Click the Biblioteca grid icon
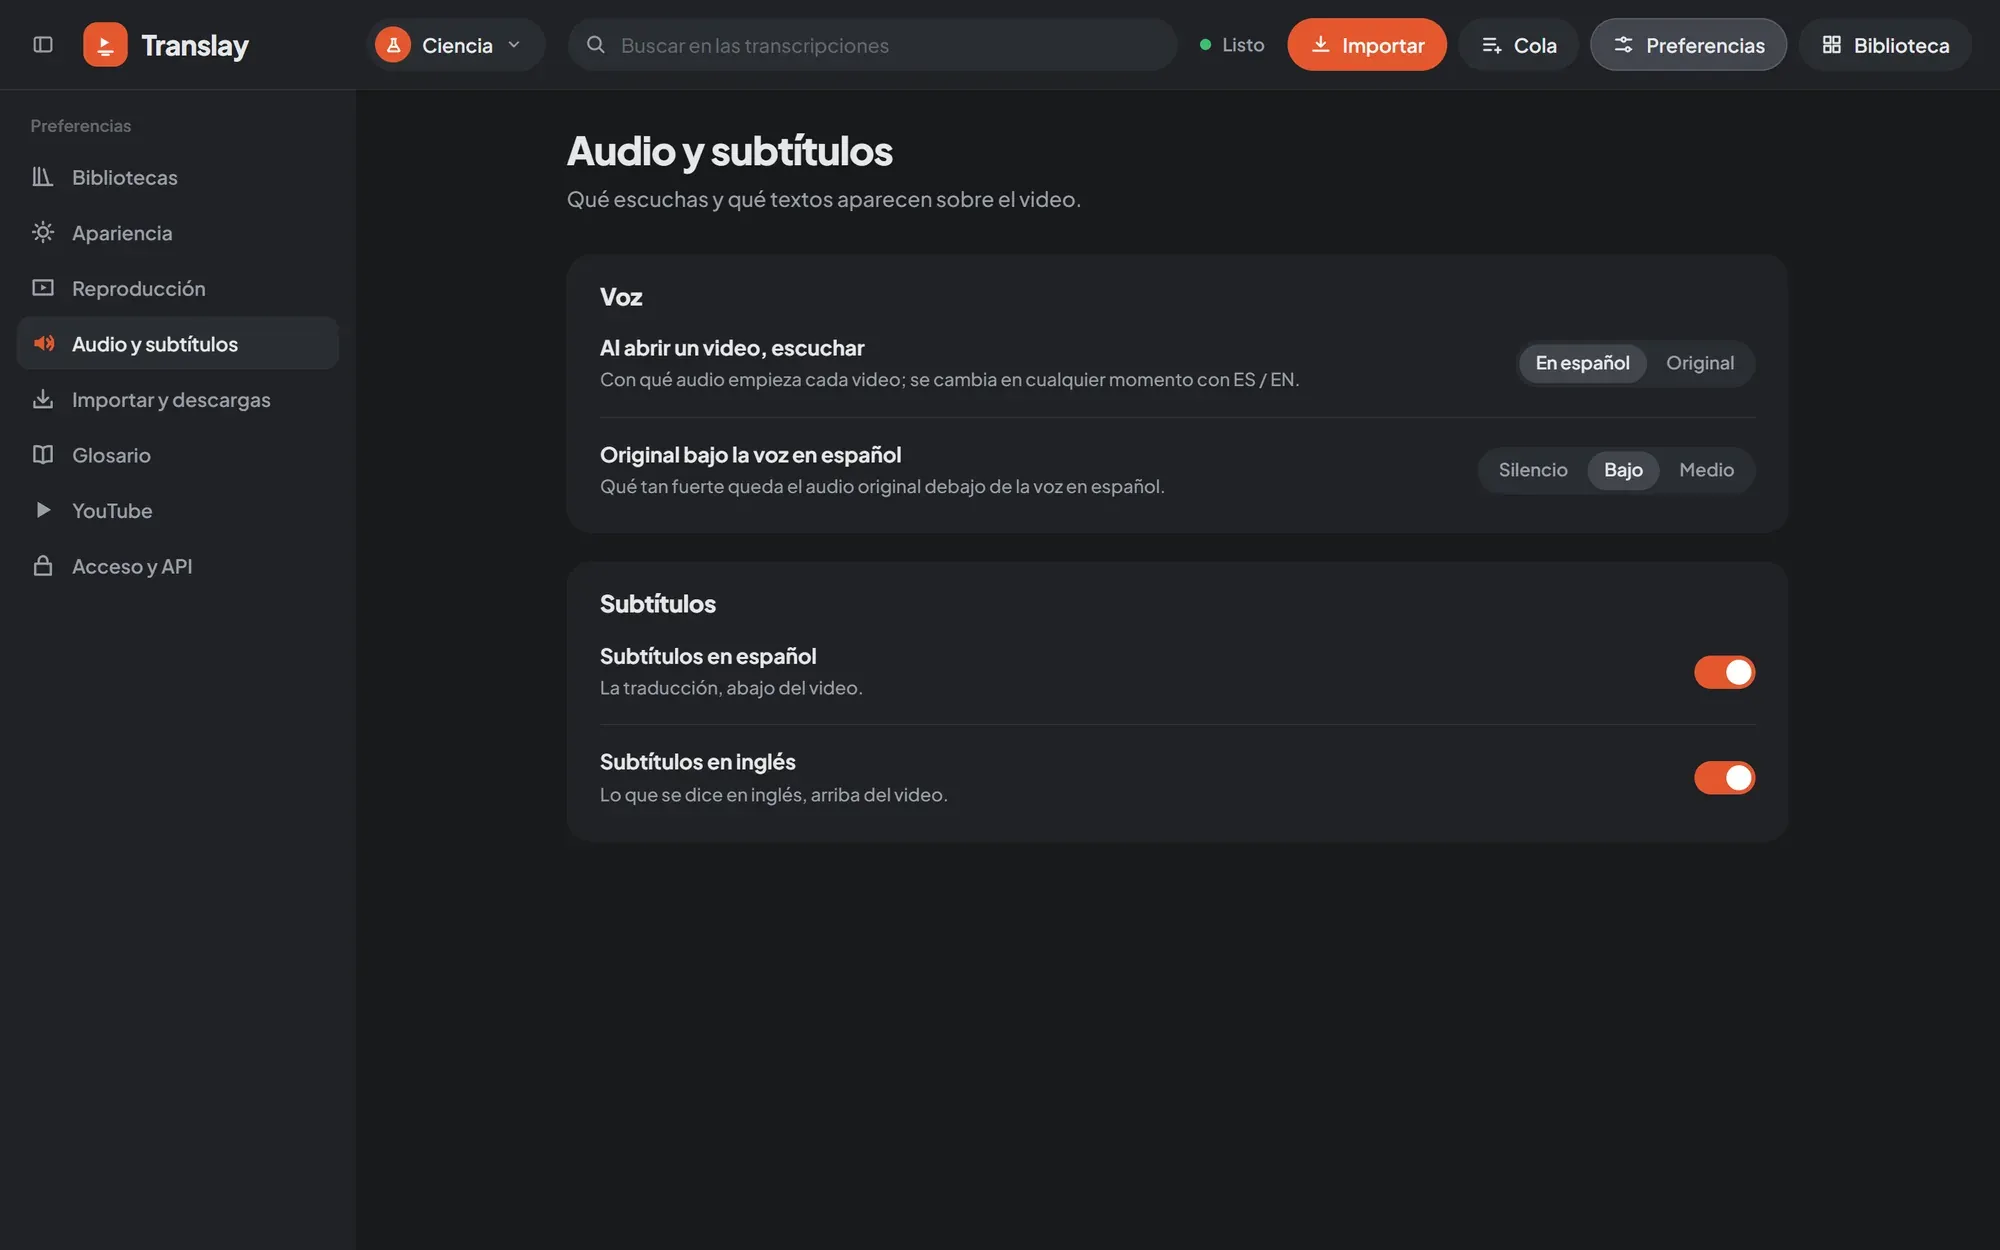This screenshot has width=2000, height=1250. 1831,45
